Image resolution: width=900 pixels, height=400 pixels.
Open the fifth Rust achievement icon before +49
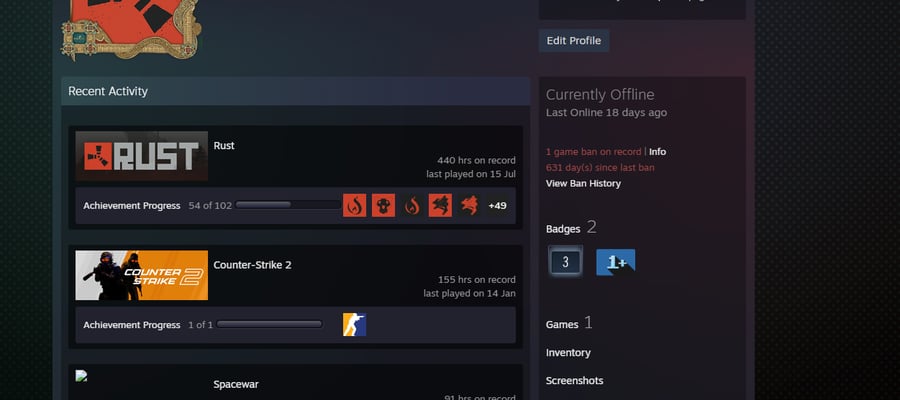pos(469,205)
